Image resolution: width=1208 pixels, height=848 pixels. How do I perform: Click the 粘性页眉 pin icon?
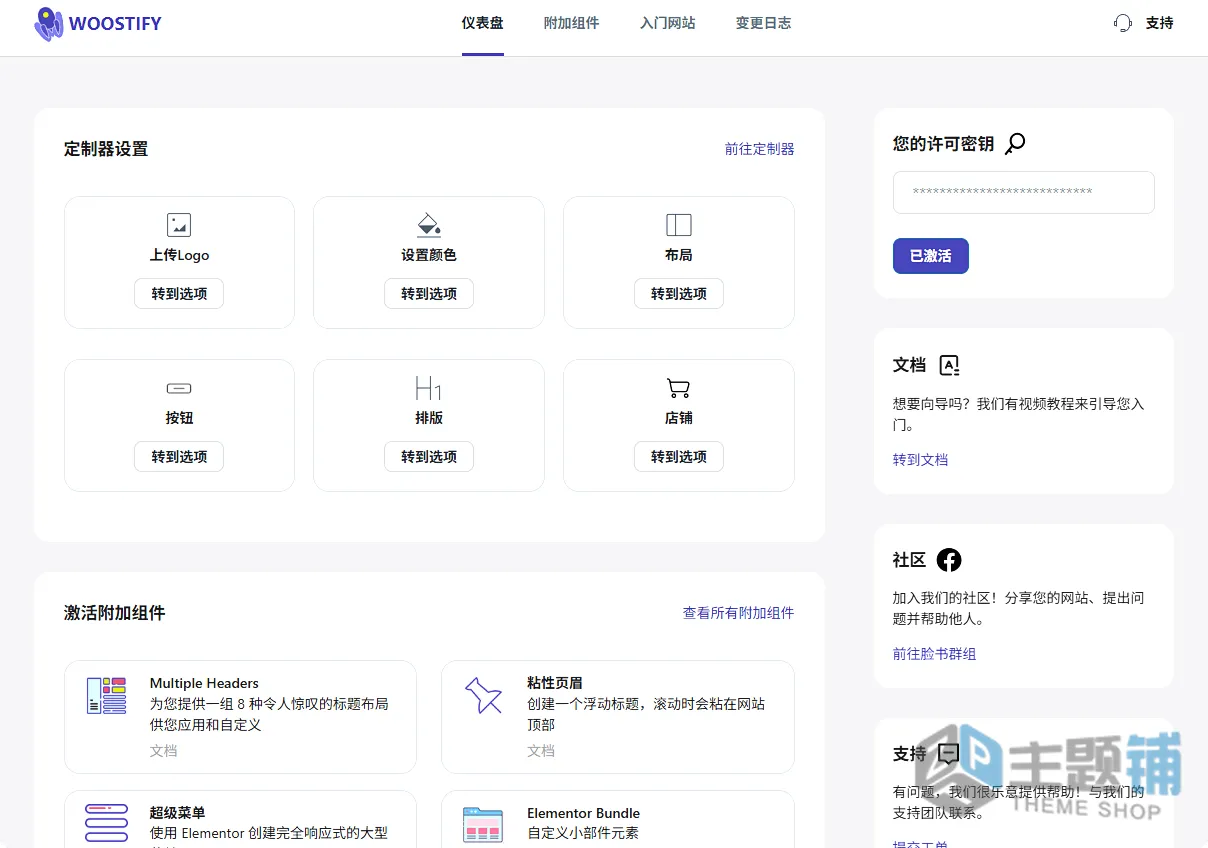tap(484, 695)
